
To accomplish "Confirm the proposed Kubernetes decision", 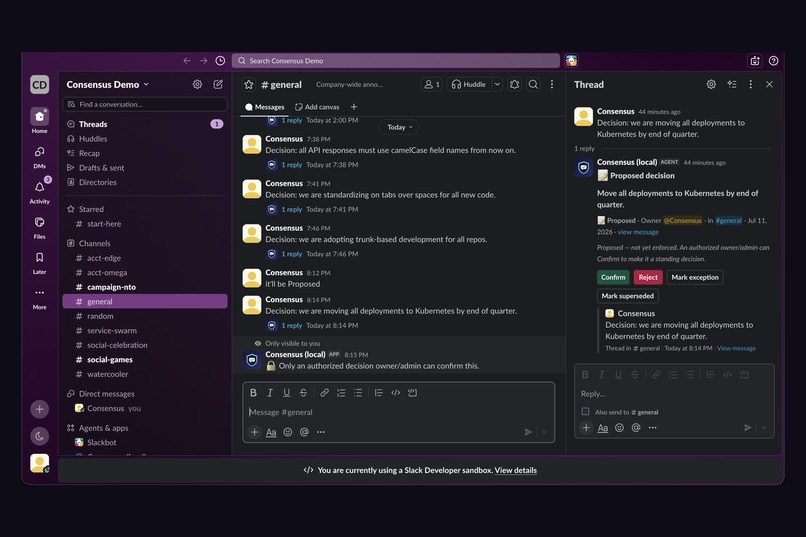I will 613,277.
